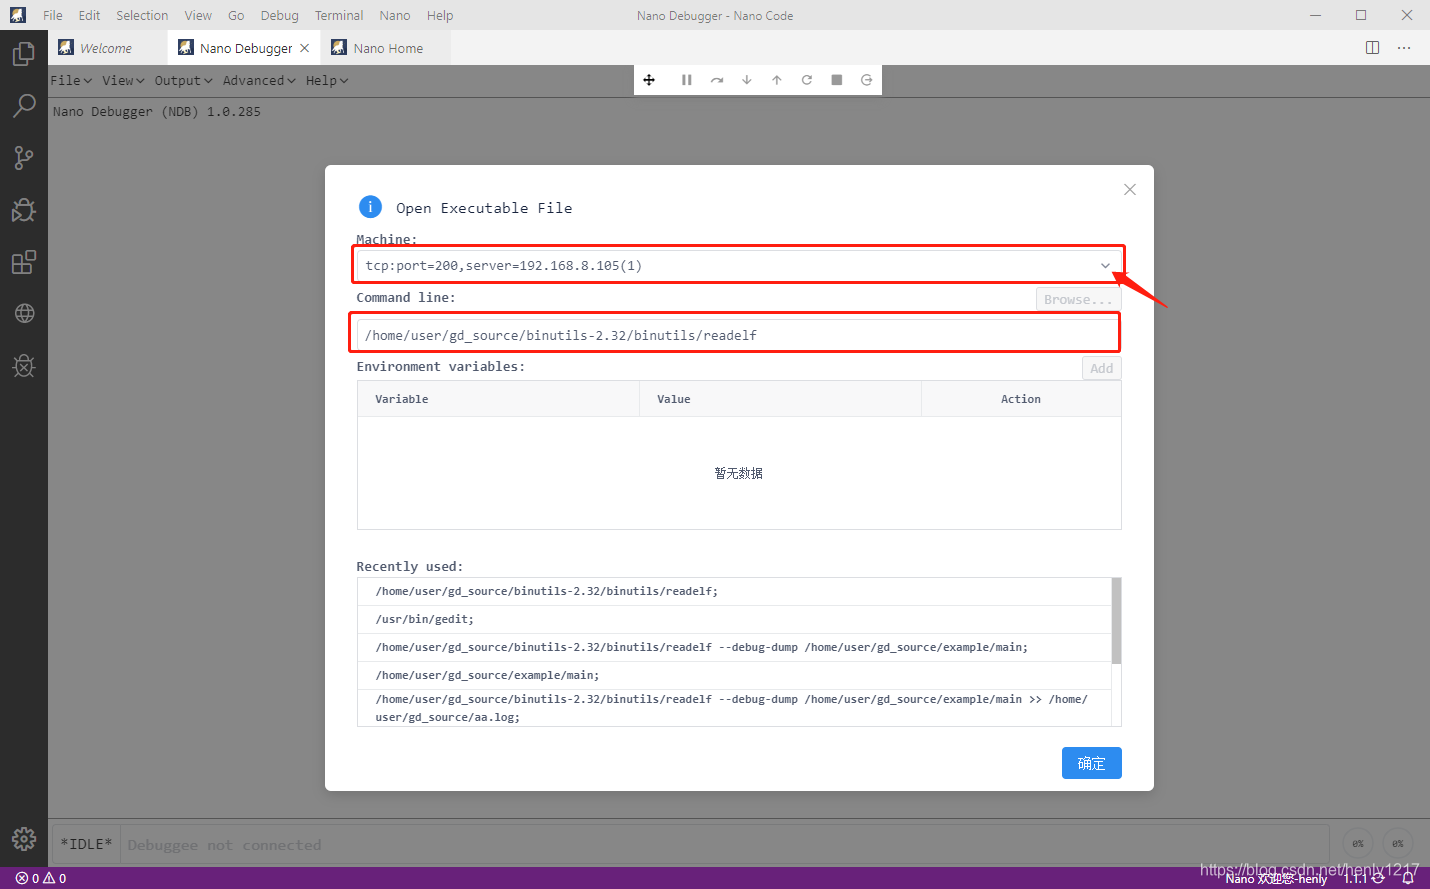The height and width of the screenshot is (889, 1430).
Task: Open the Source Control icon in activity bar
Action: [x=24, y=157]
